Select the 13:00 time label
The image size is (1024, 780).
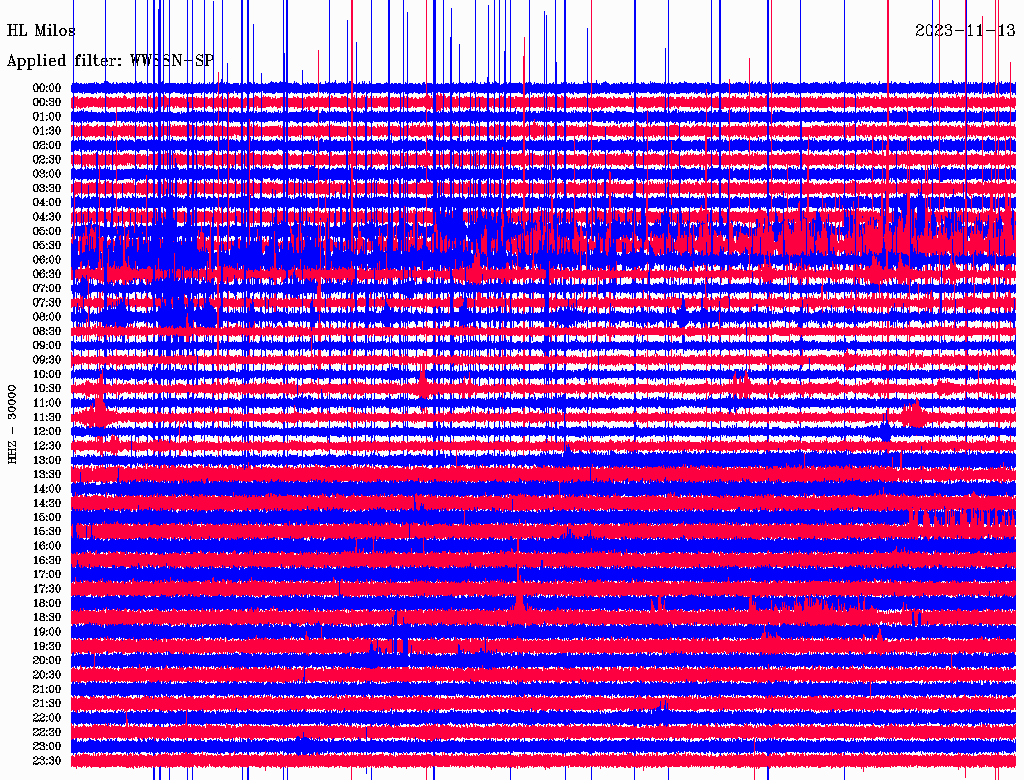click(x=47, y=460)
